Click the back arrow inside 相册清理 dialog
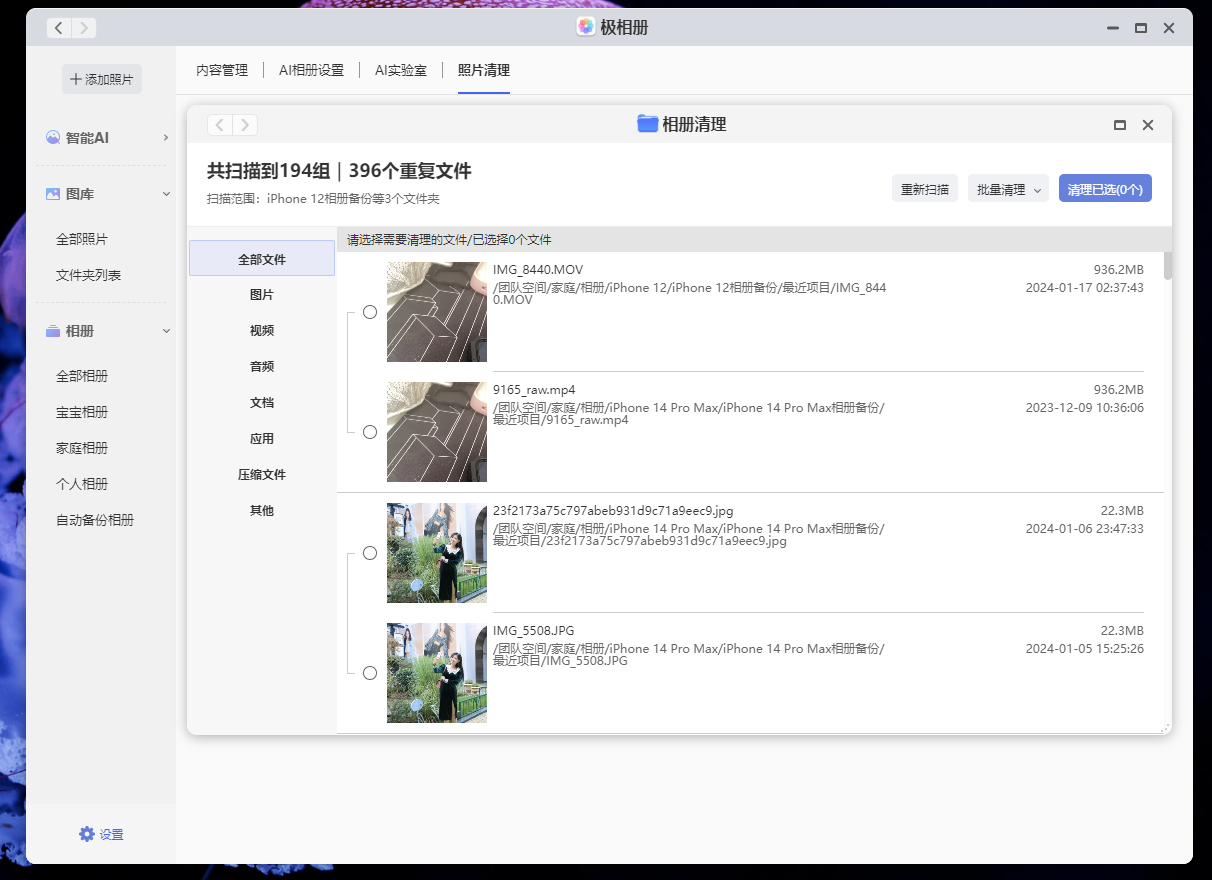Viewport: 1212px width, 880px height. 219,124
